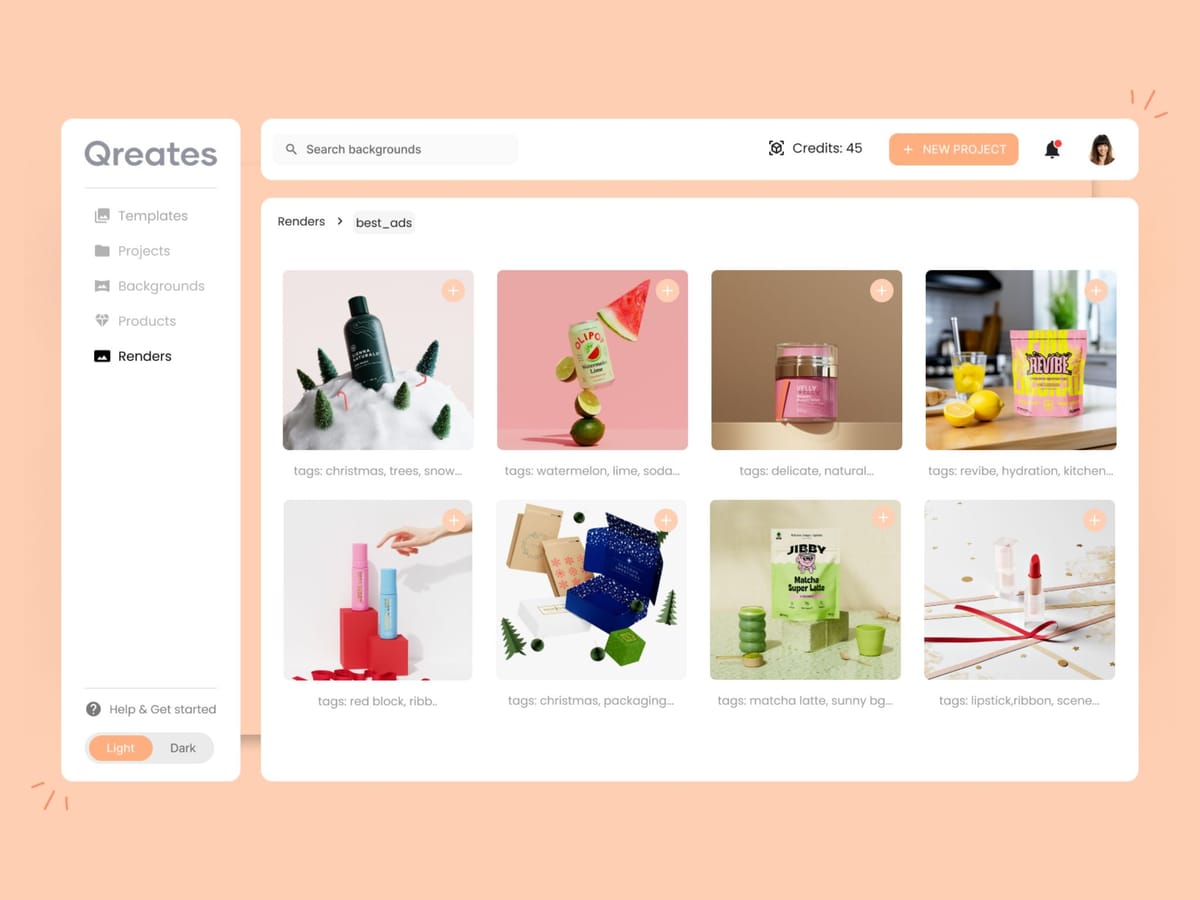Click the breadcrumb chevron after Renders
Screen dimensions: 1200x900
click(x=340, y=221)
